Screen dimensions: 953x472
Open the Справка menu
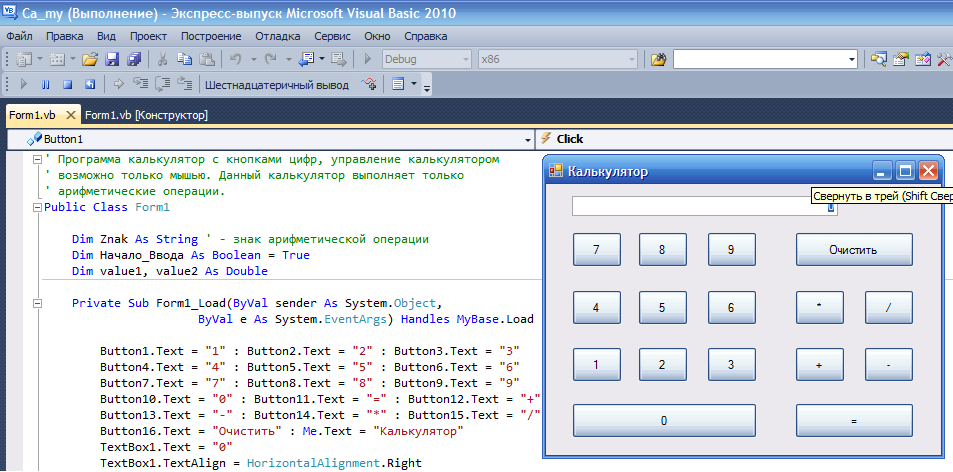tap(426, 36)
